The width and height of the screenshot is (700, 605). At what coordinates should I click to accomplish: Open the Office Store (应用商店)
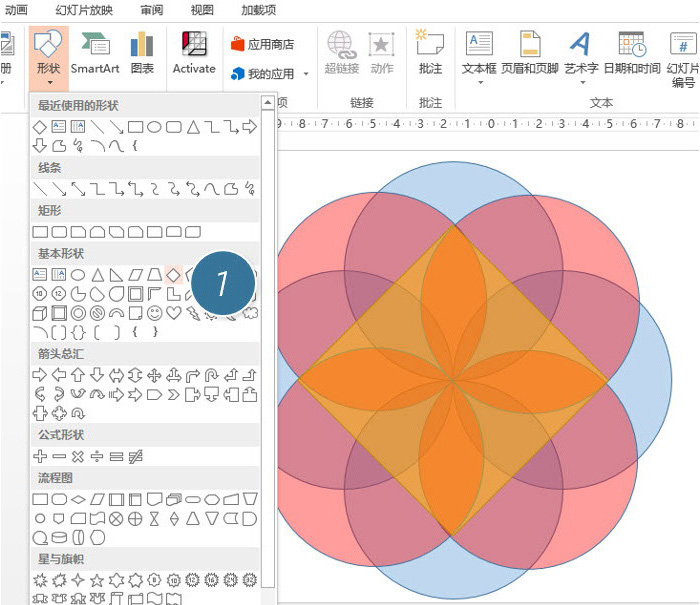(x=262, y=44)
